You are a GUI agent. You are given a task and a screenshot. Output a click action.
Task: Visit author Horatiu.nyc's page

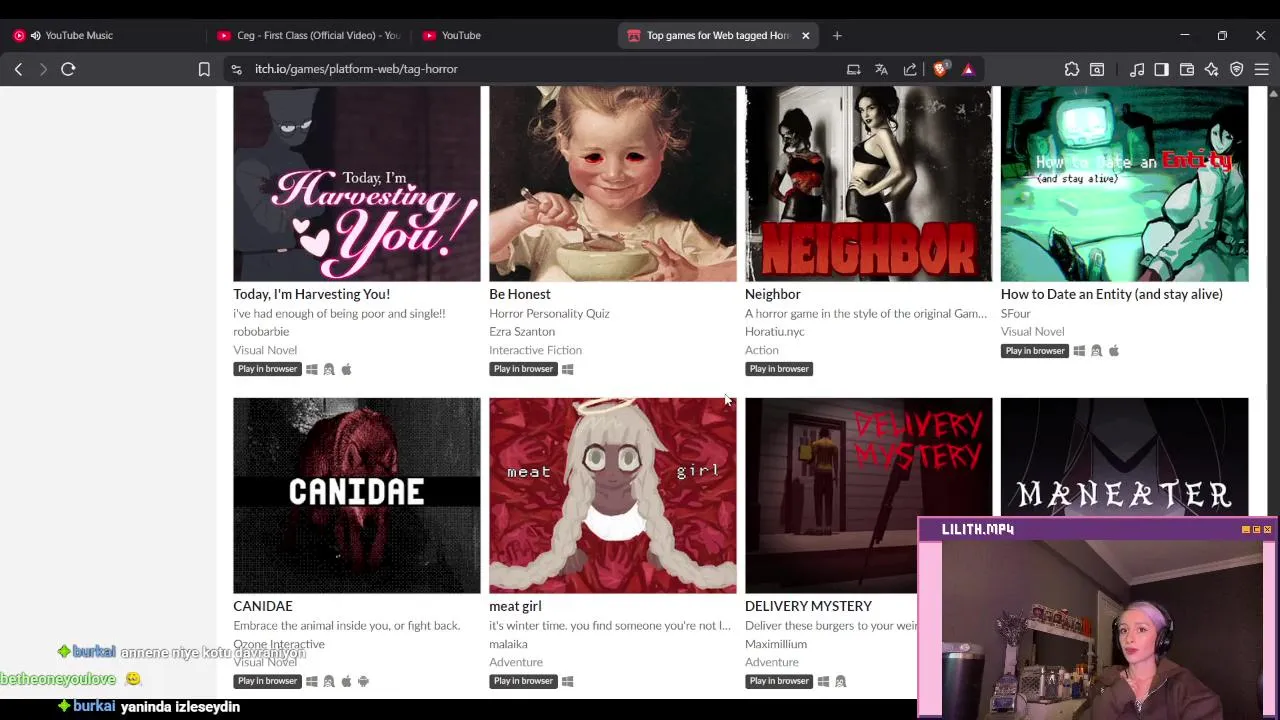775,331
